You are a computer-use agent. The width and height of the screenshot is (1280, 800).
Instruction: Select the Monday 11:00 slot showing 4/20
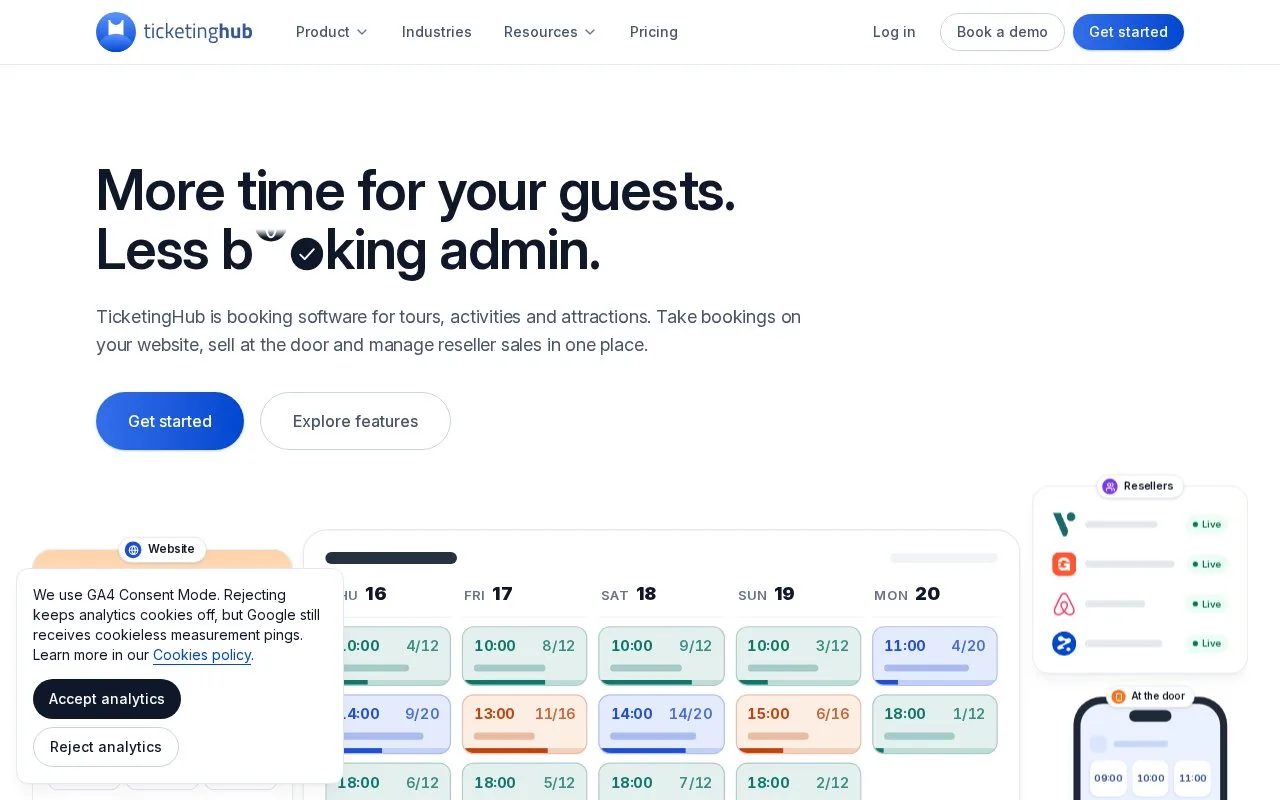[935, 656]
